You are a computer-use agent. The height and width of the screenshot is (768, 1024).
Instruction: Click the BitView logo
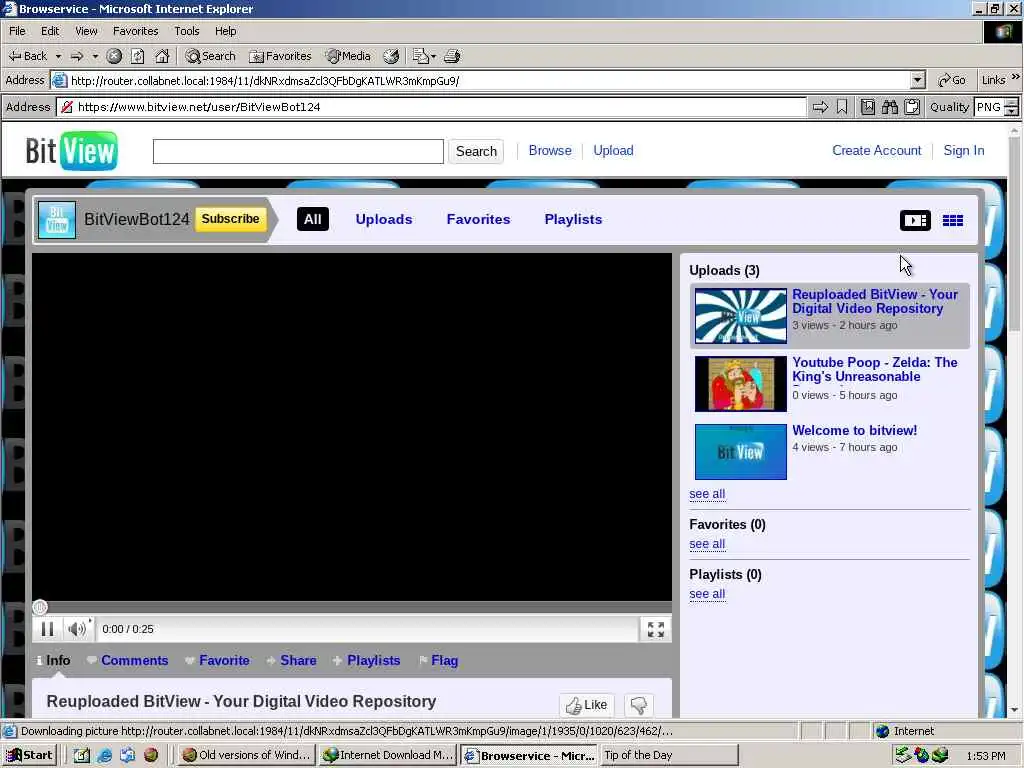[x=71, y=151]
